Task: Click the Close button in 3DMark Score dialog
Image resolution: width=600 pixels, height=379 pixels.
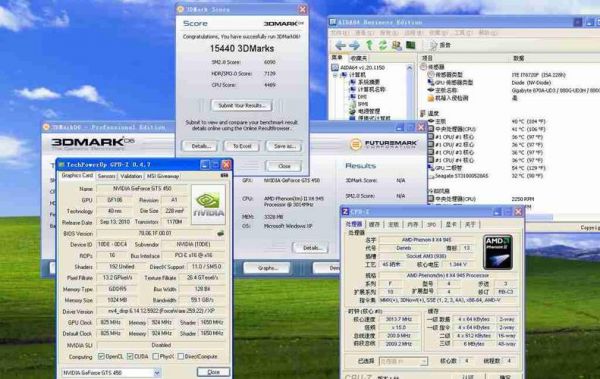Action: 284,166
